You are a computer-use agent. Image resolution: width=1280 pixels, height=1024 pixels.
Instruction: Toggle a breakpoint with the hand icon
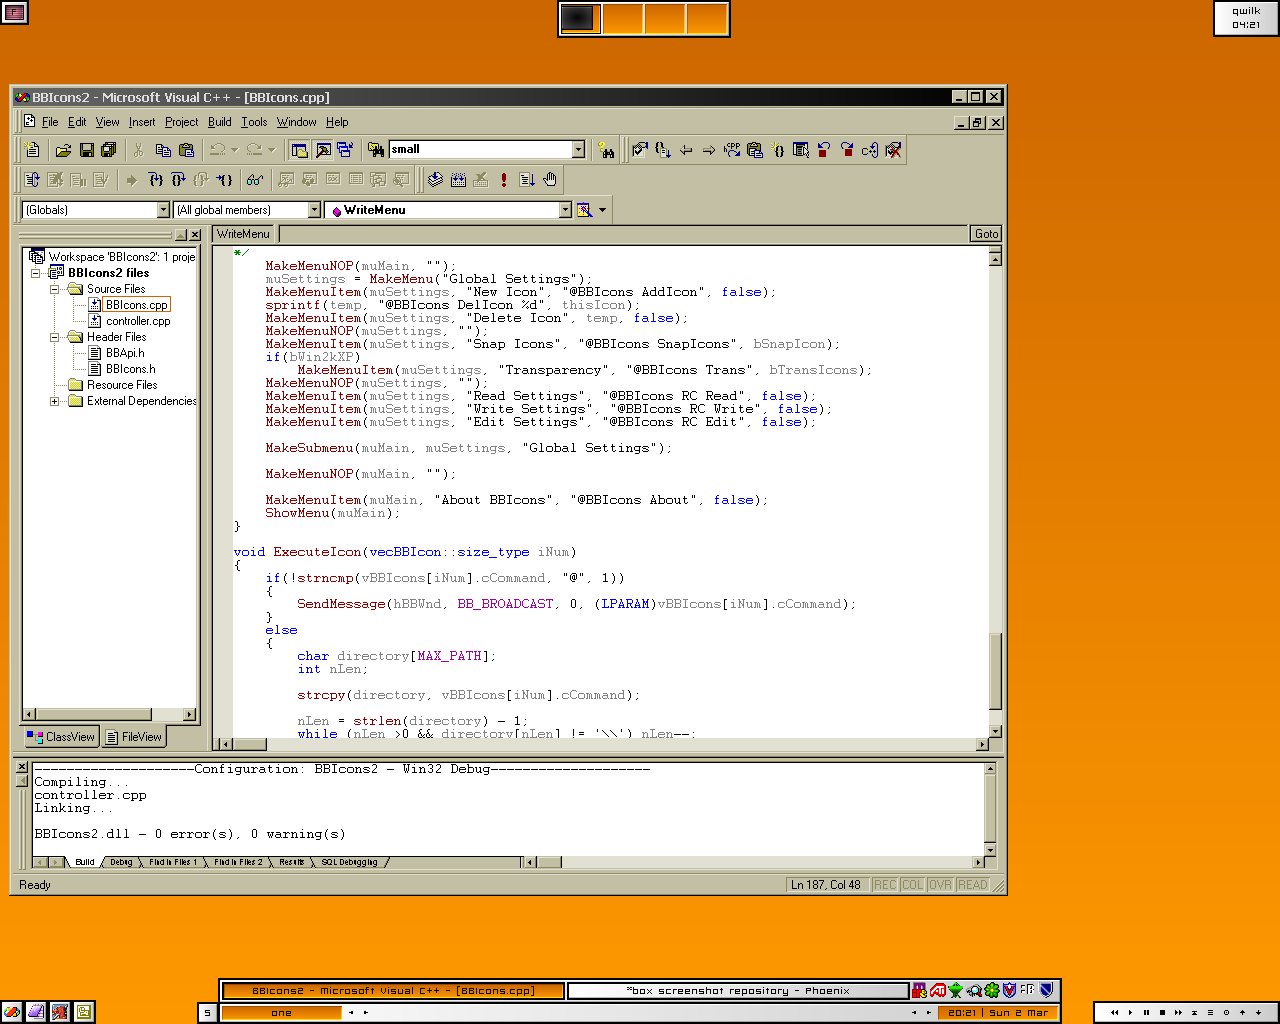[x=550, y=180]
